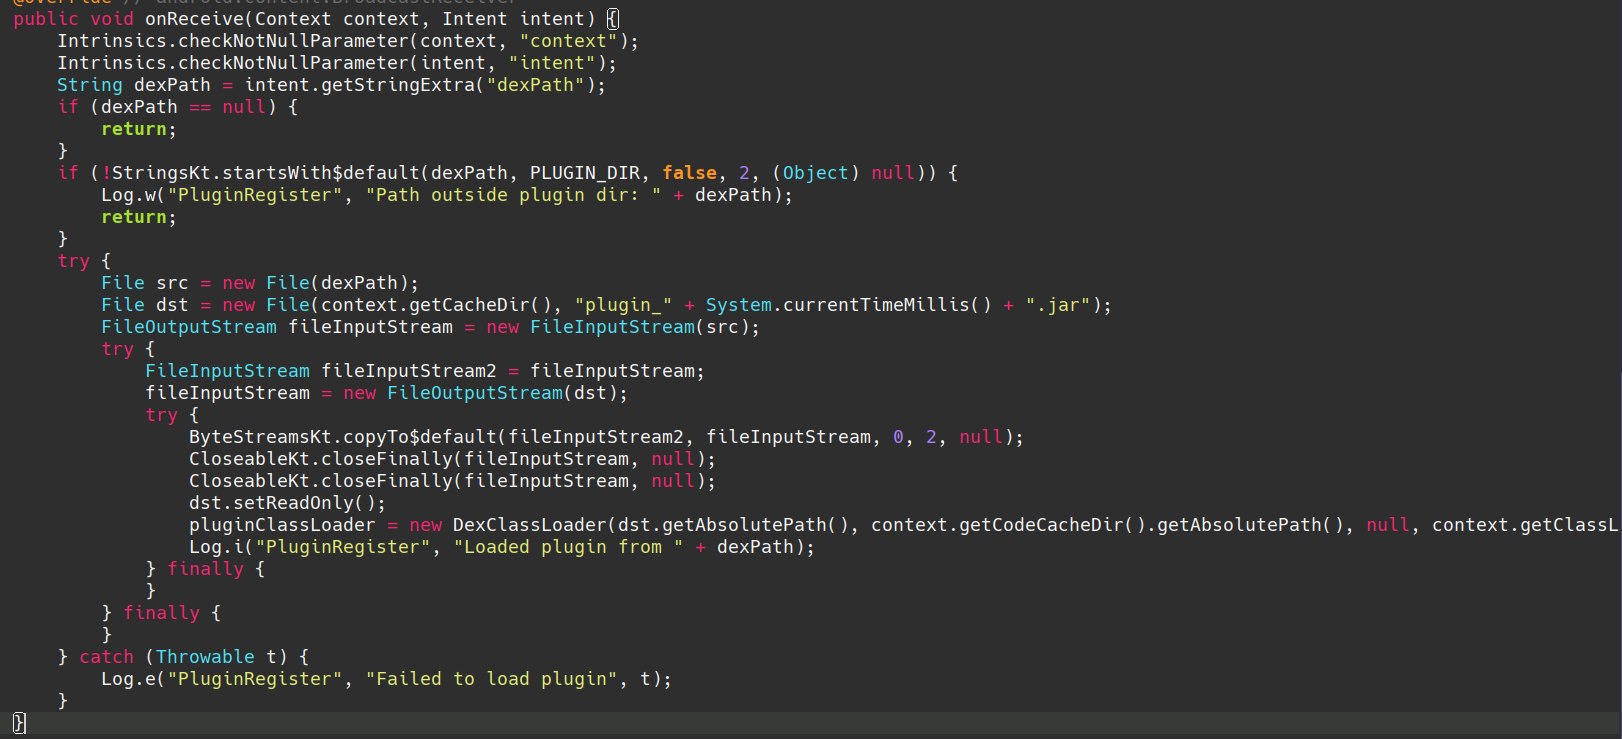The height and width of the screenshot is (739, 1622).
Task: Click System.currentTimeMillis() call
Action: (849, 305)
